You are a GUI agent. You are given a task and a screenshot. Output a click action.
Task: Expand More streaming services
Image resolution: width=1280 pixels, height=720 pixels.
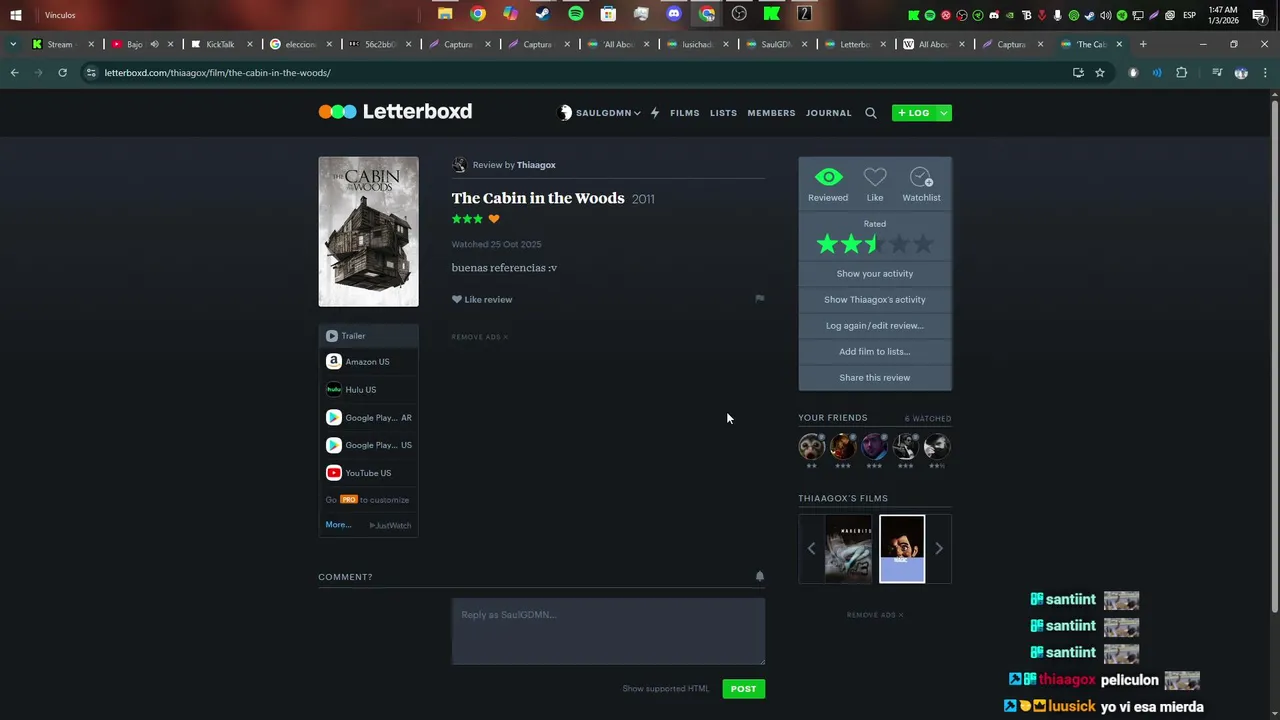[338, 525]
